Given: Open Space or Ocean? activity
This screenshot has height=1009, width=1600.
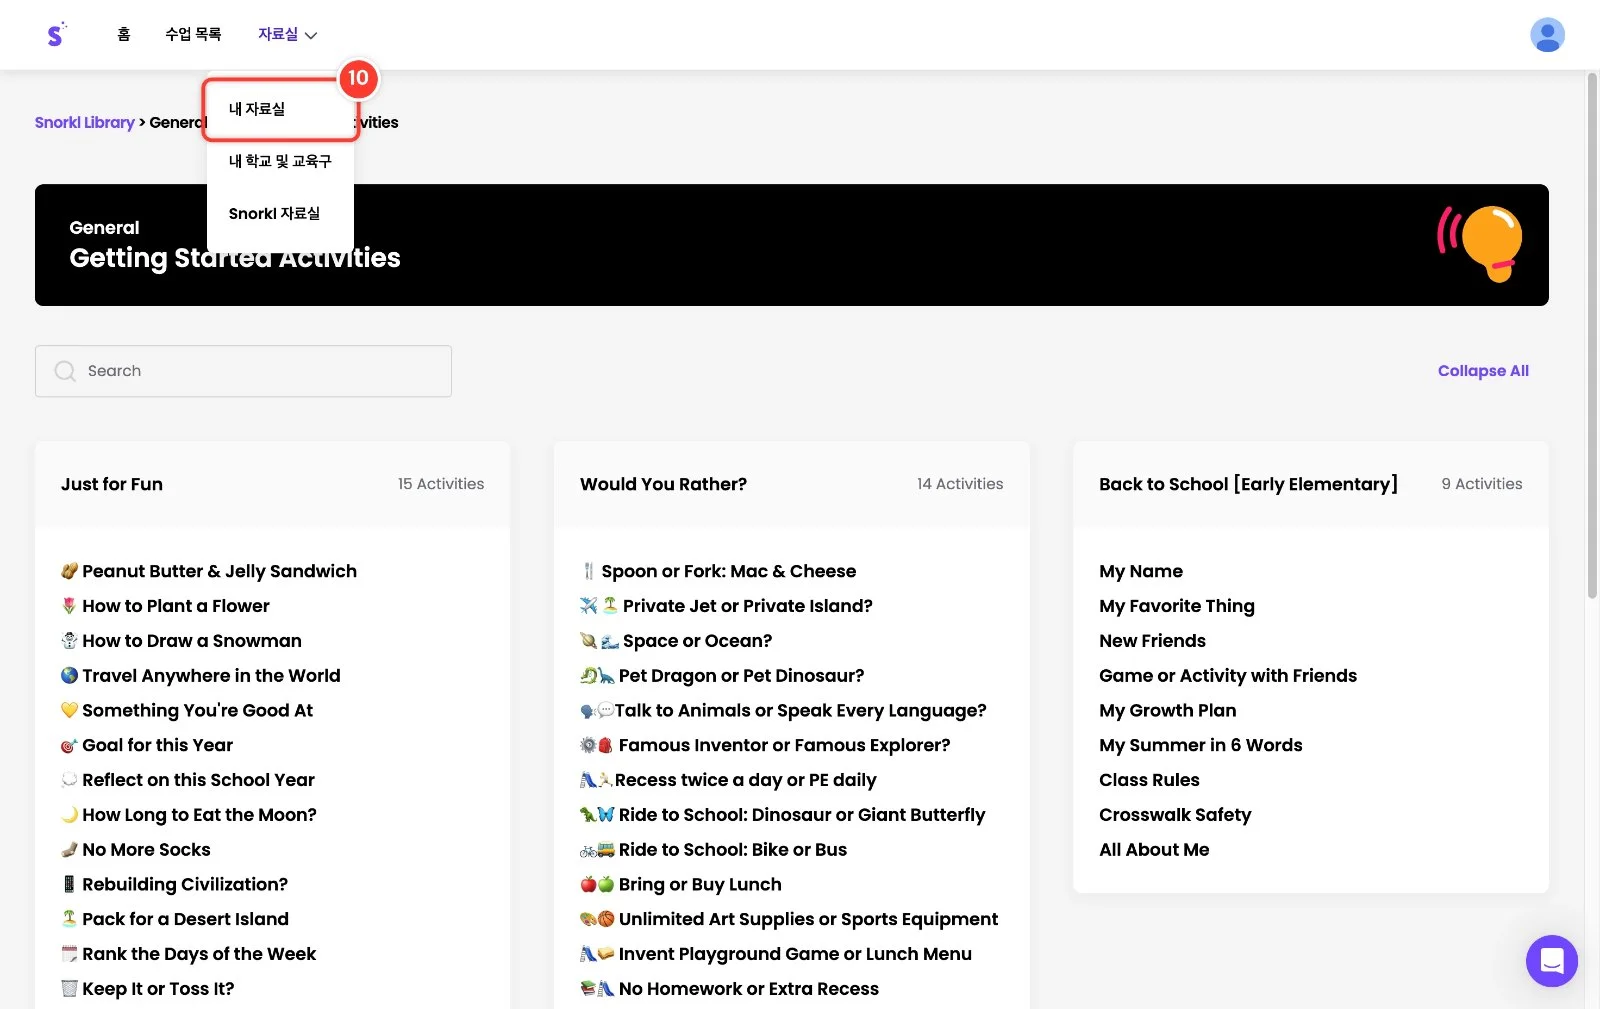Looking at the screenshot, I should coord(676,641).
